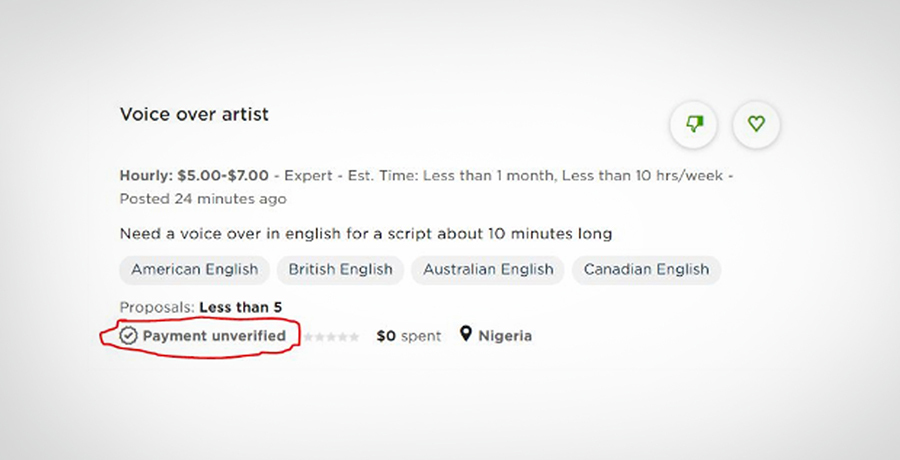Select the British English skill tag

click(340, 269)
